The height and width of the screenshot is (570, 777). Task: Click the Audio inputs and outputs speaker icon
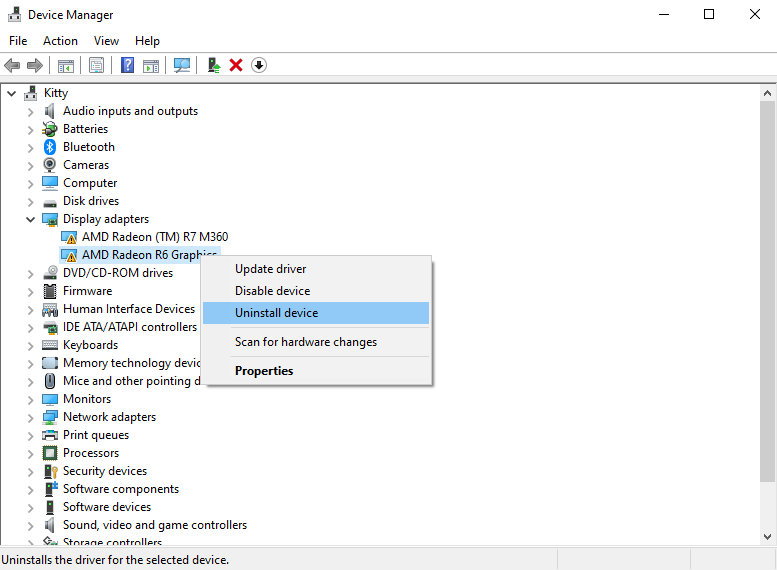pyautogui.click(x=50, y=111)
